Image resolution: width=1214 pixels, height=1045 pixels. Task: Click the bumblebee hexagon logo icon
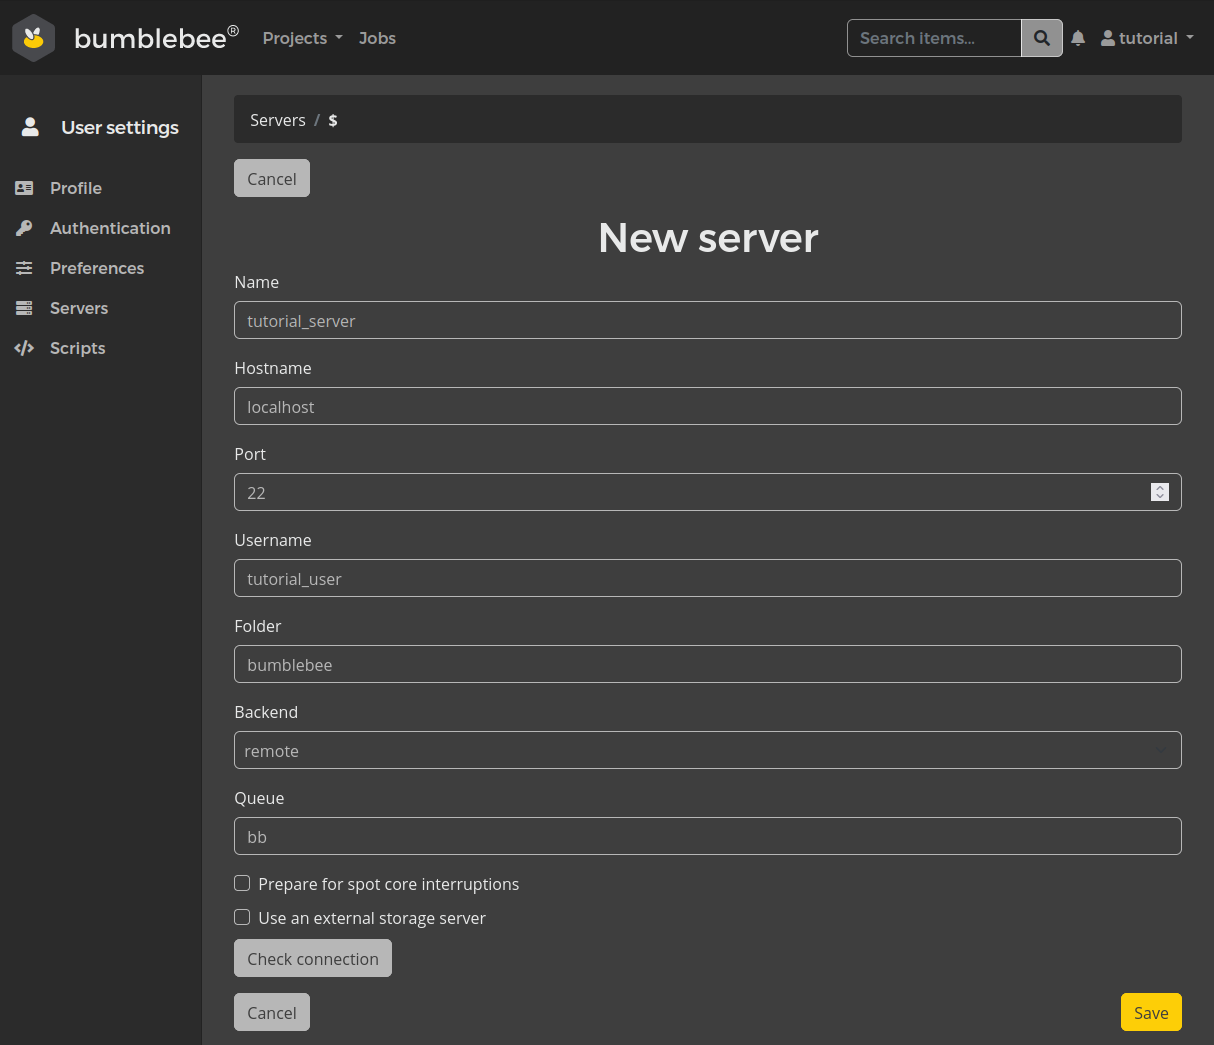click(34, 38)
